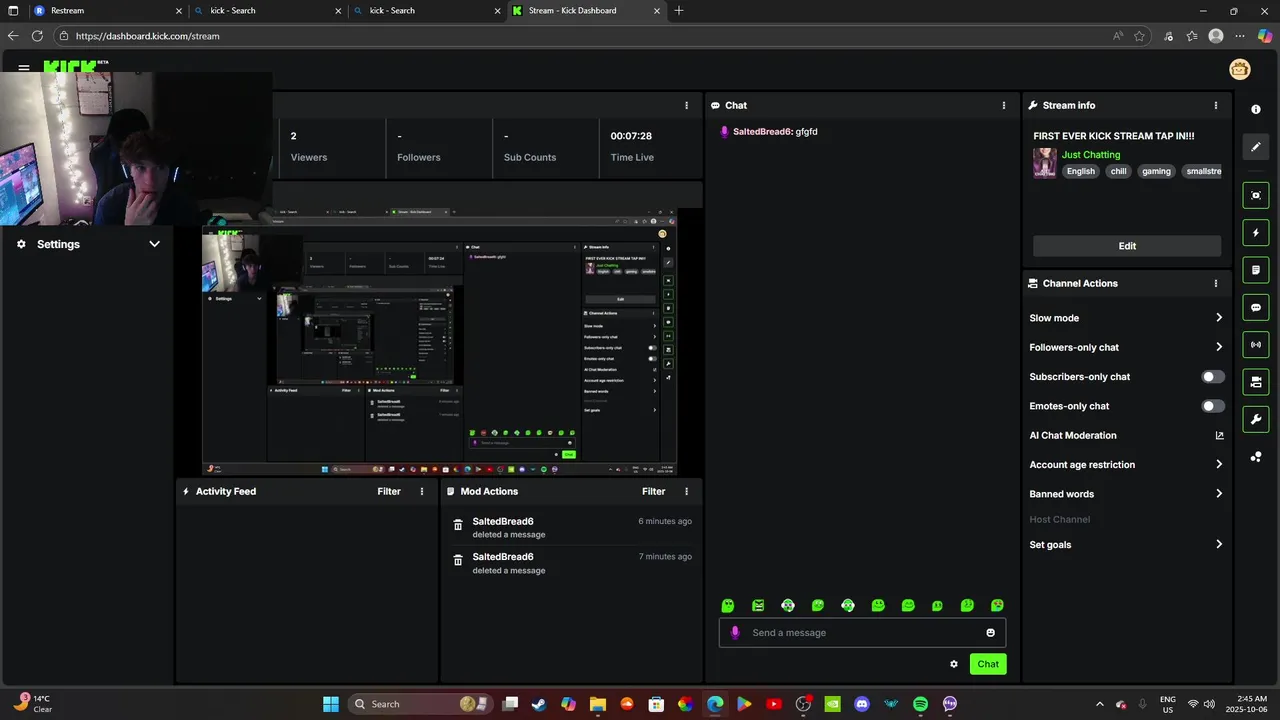Screen dimensions: 1280x720
Task: Expand the Settings section chevron
Action: [154, 244]
